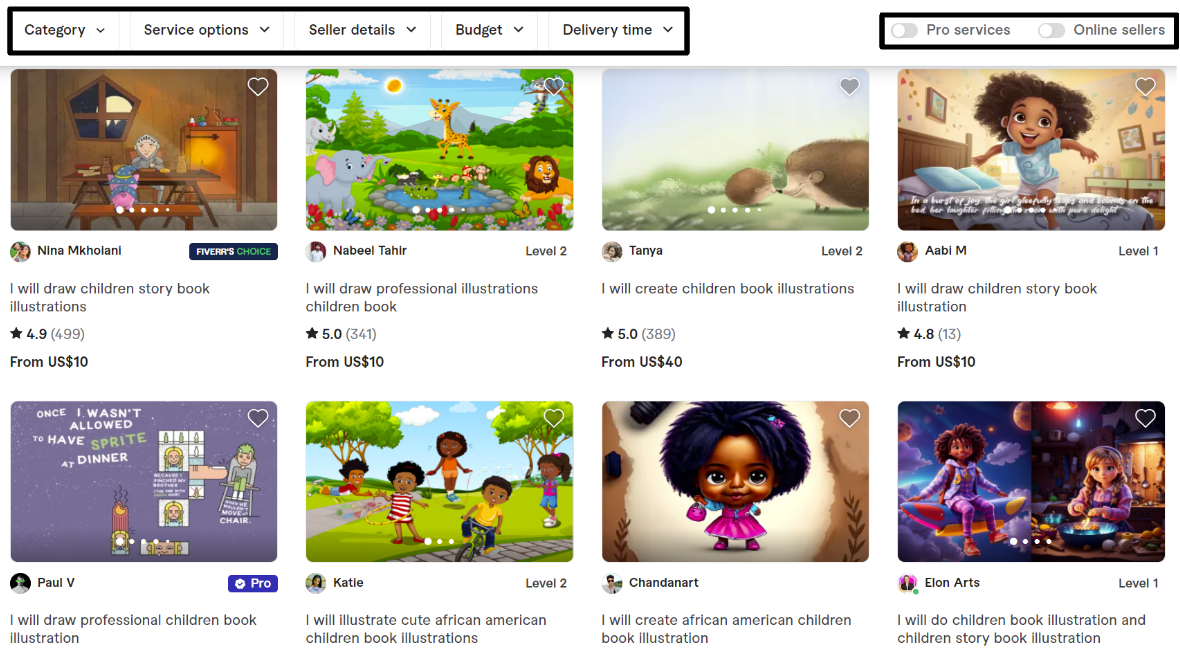Favorite Nina Mkholani's gig with heart icon

point(257,87)
